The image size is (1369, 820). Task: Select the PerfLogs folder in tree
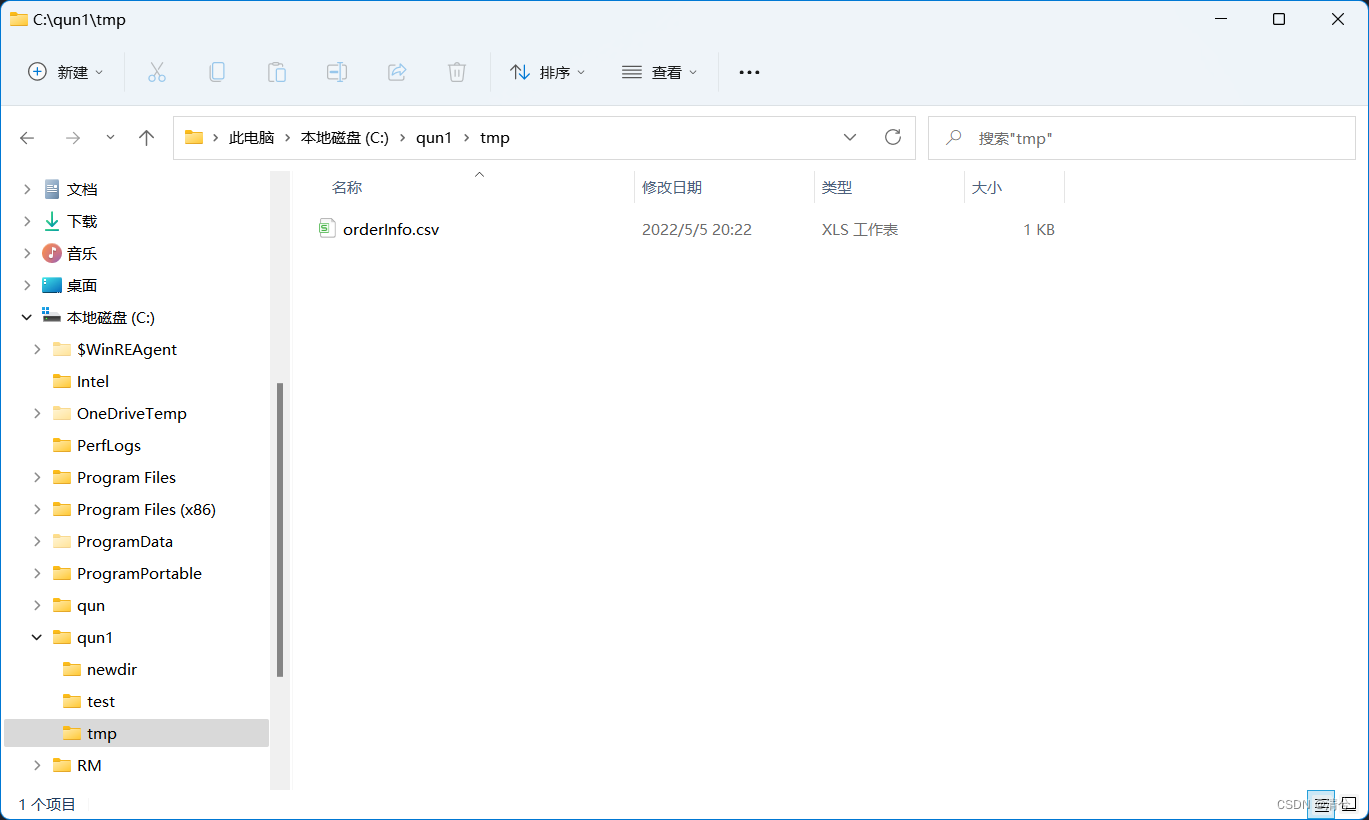pyautogui.click(x=109, y=445)
